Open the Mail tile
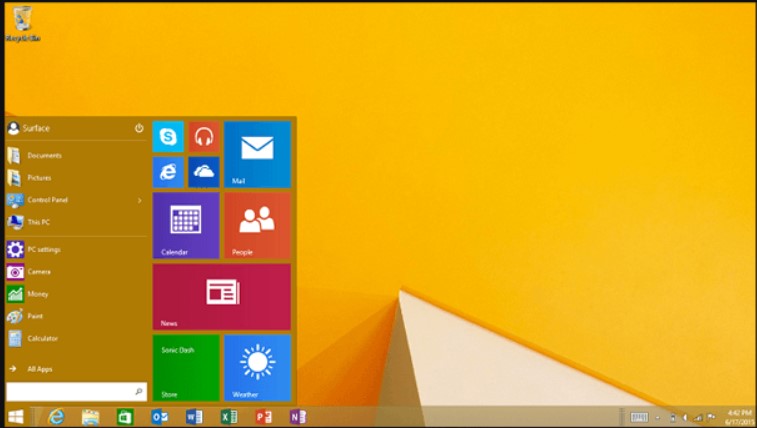Screen dimensions: 757x428 [x=257, y=154]
